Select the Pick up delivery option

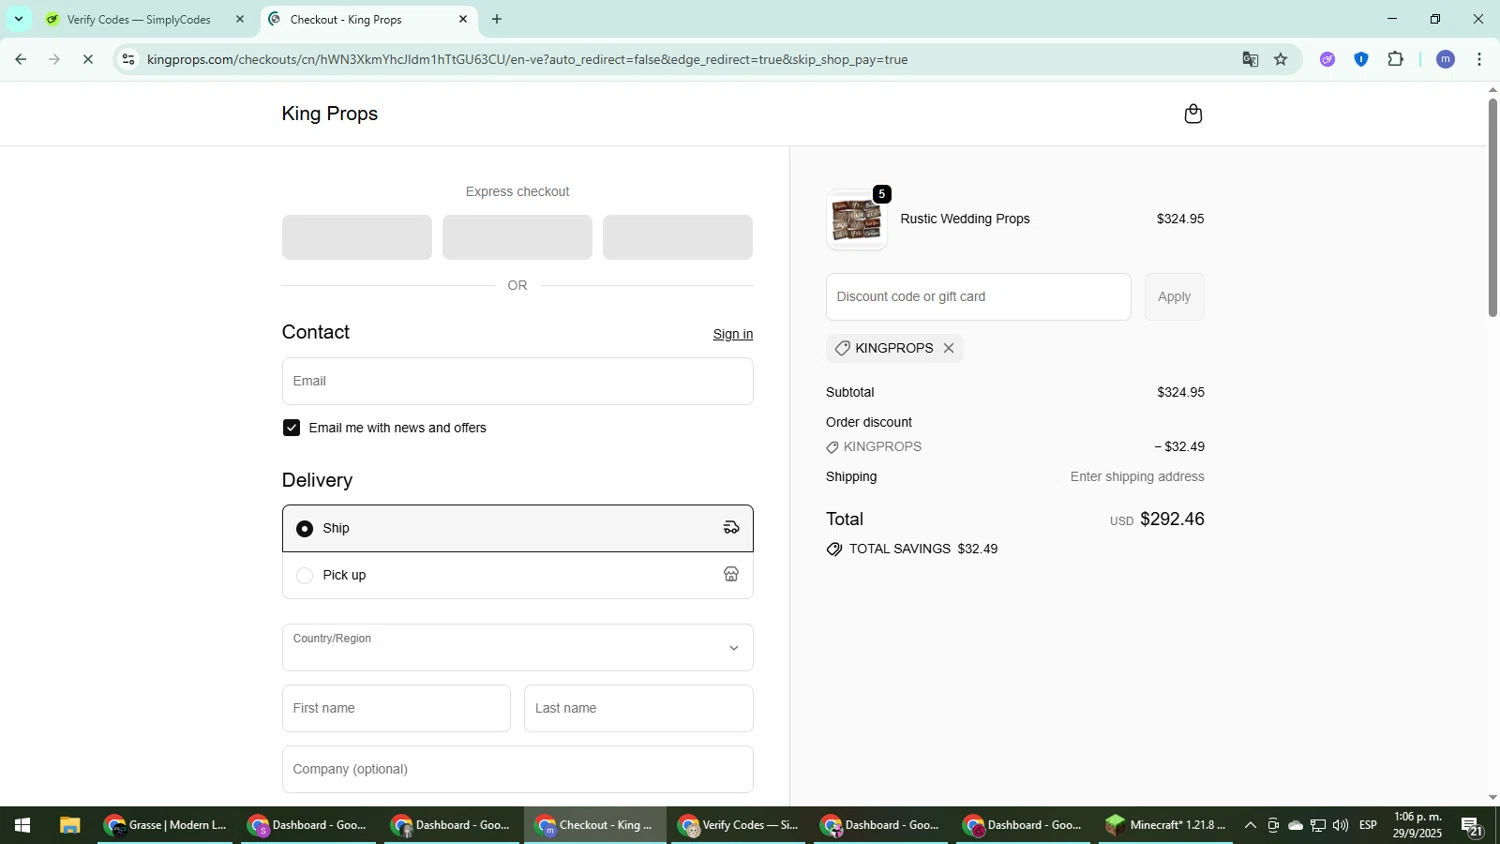517,575
